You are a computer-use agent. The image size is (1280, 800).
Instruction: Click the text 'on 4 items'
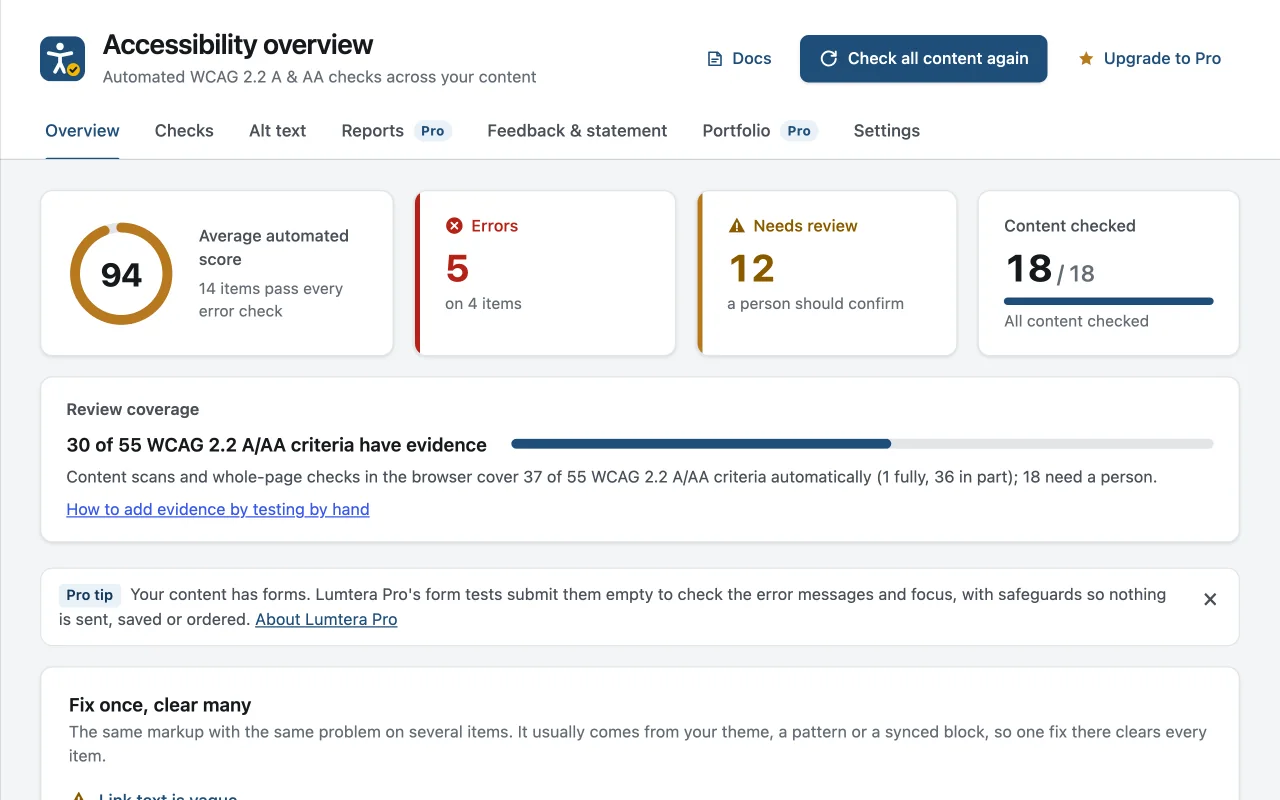[483, 303]
